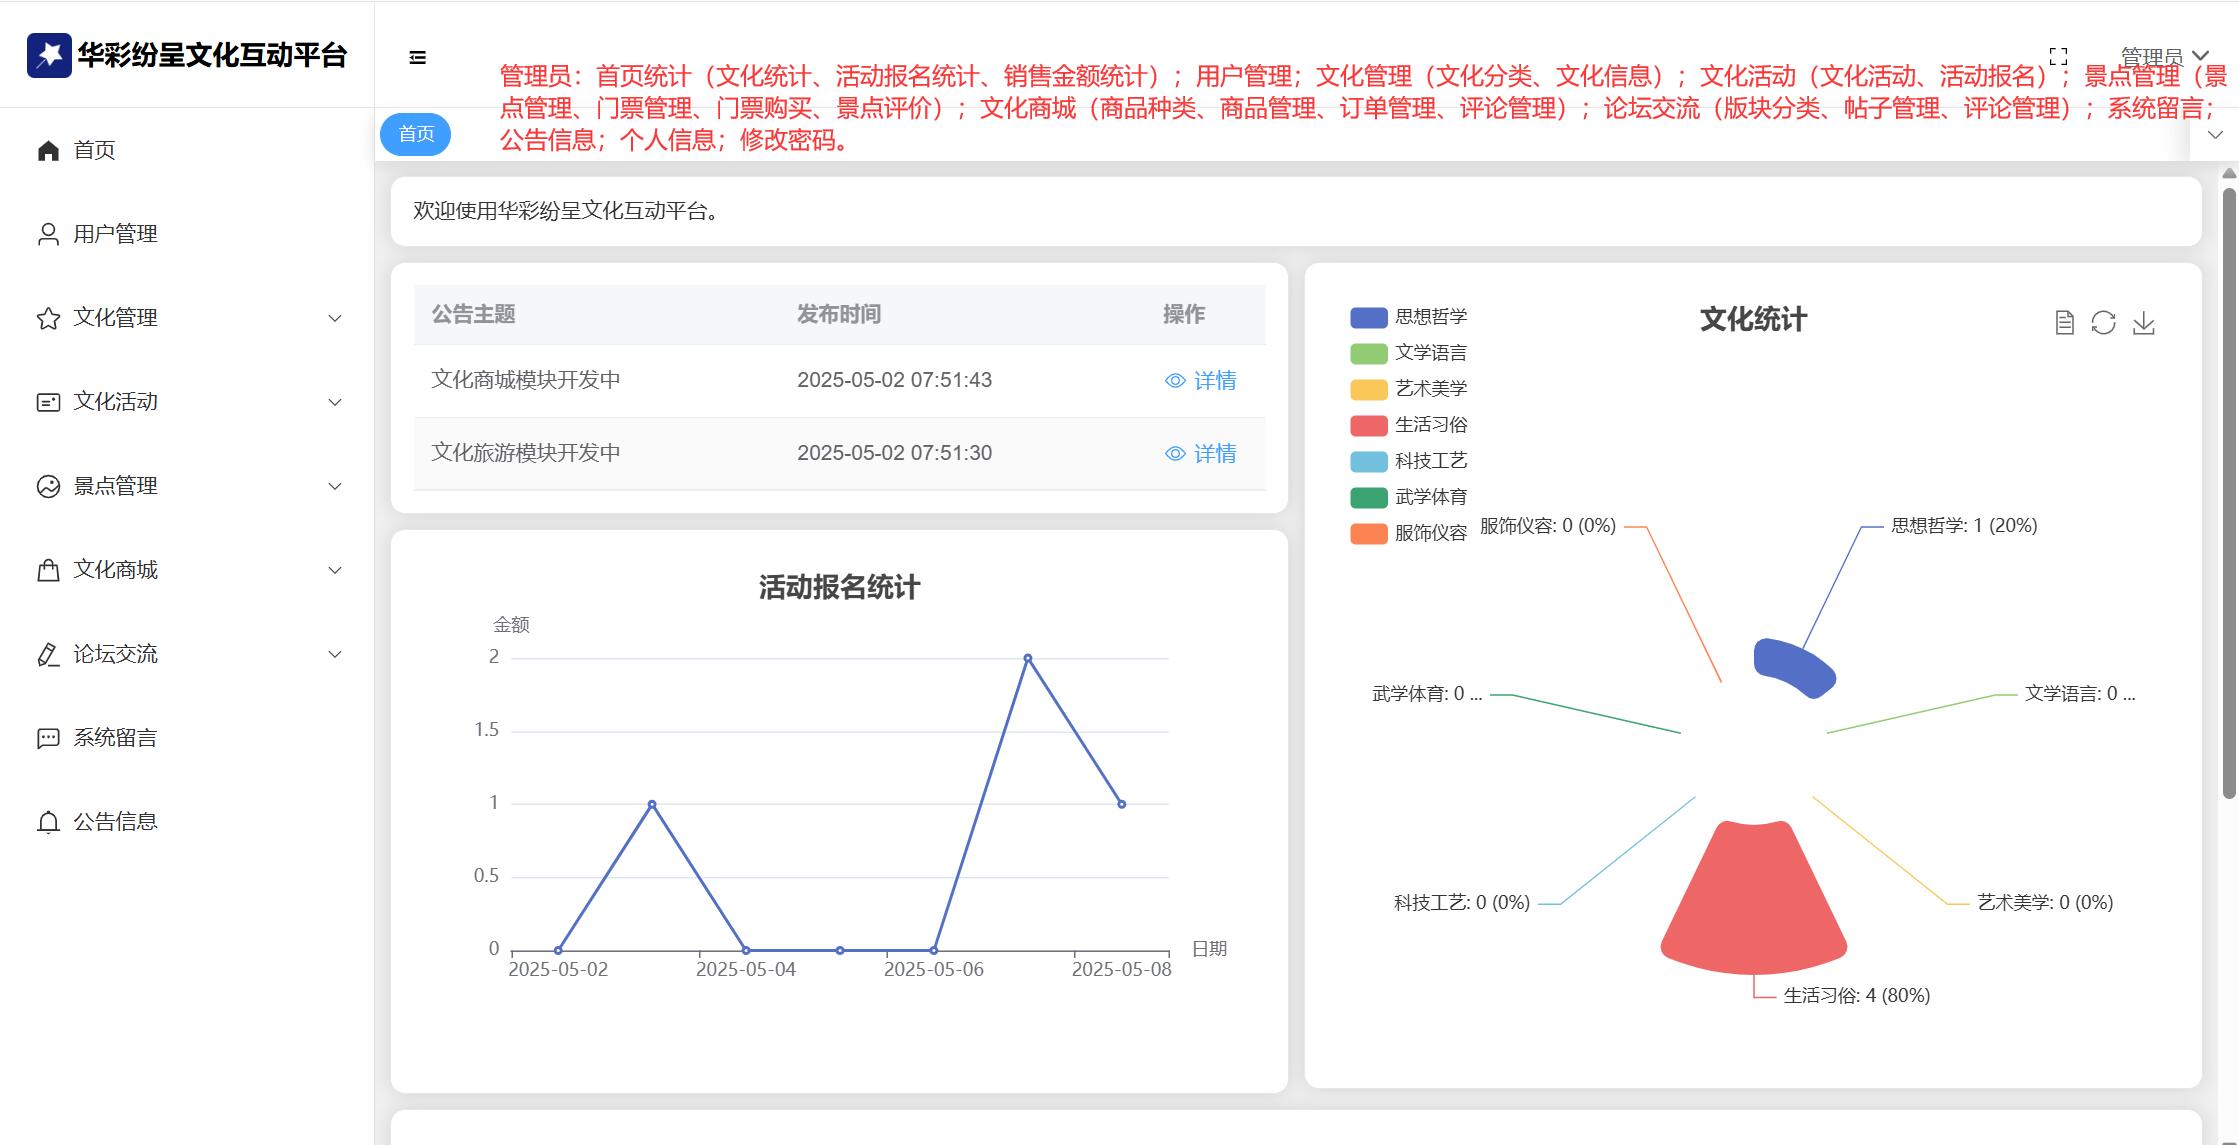Image resolution: width=2239 pixels, height=1145 pixels.
Task: Open 系统留言 in the sidebar menu
Action: (x=114, y=738)
